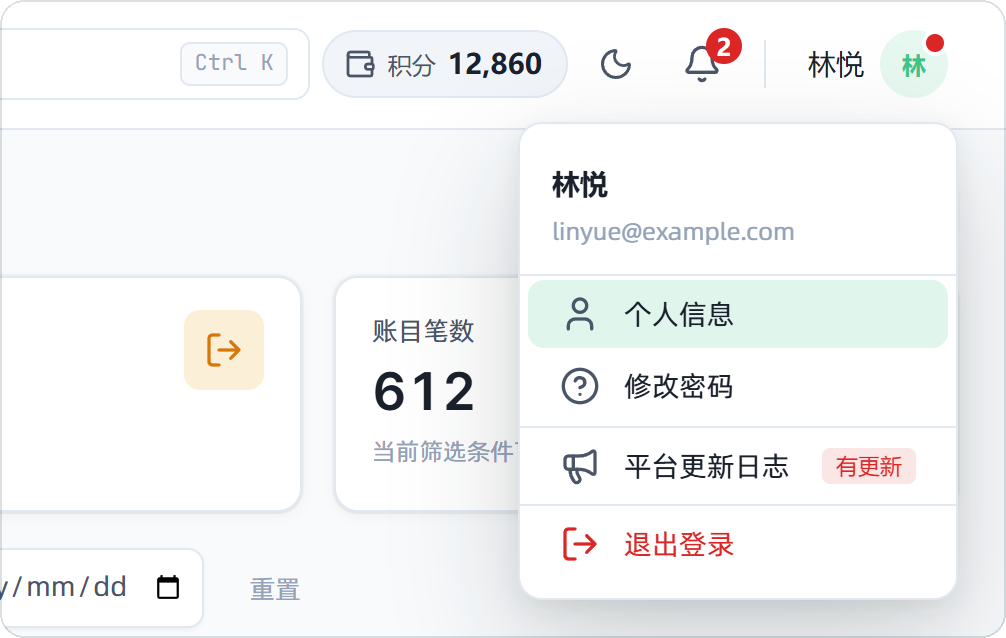1006x638 pixels.
Task: Click the wallet icon beside 积分
Action: click(360, 64)
